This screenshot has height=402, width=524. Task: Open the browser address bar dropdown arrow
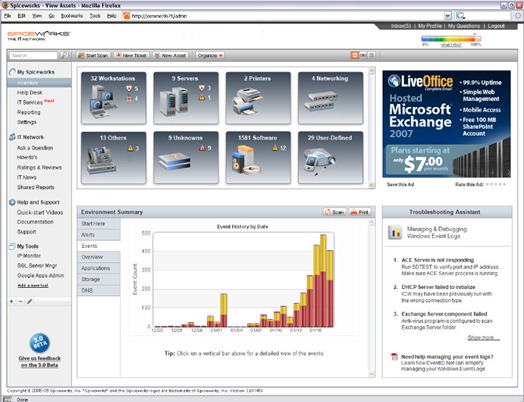448,16
